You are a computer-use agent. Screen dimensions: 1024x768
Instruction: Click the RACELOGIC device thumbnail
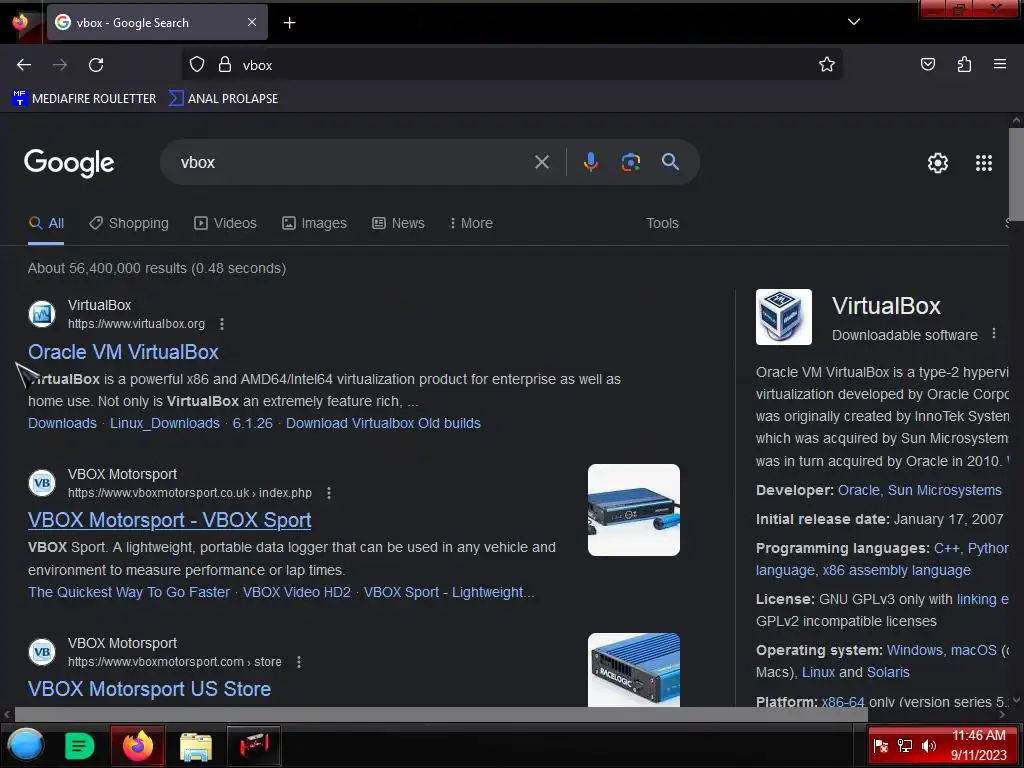point(633,670)
